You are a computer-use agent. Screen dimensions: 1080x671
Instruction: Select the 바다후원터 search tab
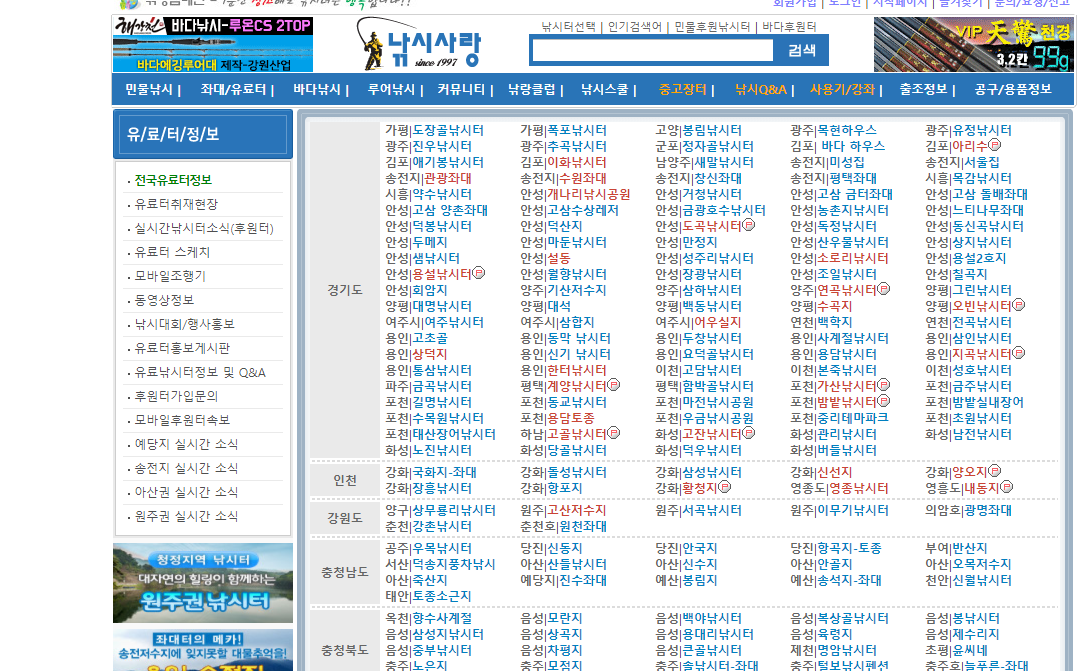pyautogui.click(x=789, y=27)
